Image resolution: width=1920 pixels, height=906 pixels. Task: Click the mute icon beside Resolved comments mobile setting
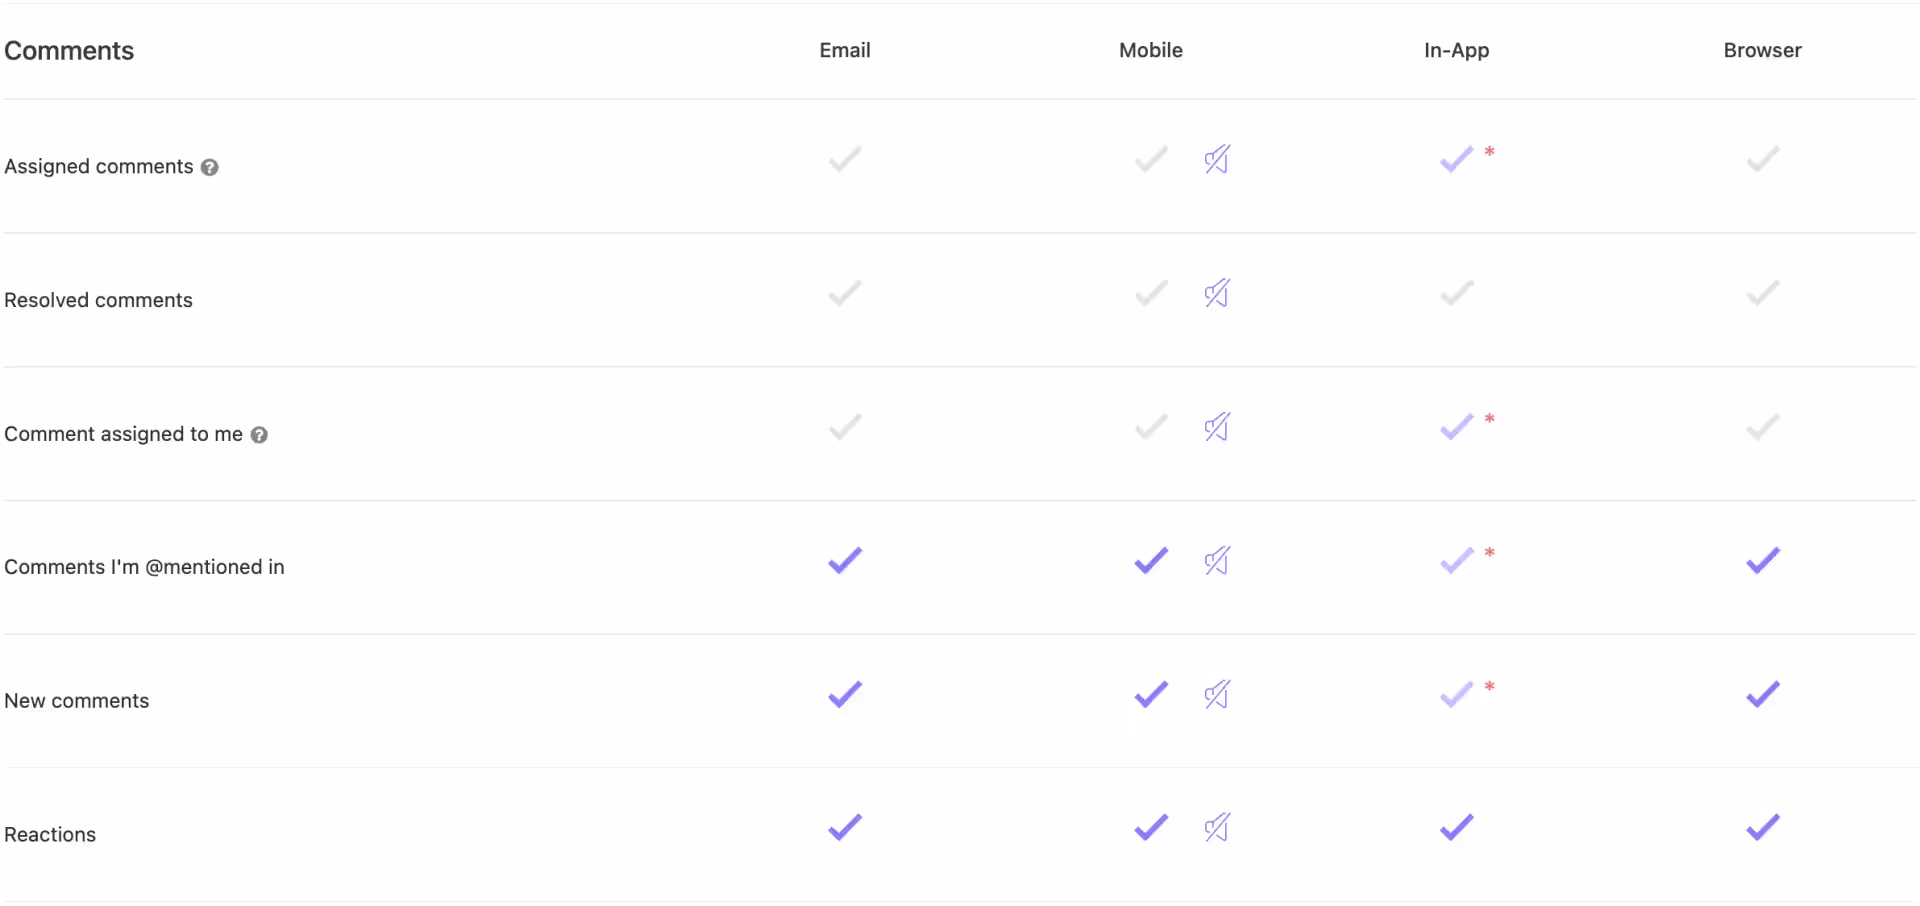pyautogui.click(x=1216, y=293)
